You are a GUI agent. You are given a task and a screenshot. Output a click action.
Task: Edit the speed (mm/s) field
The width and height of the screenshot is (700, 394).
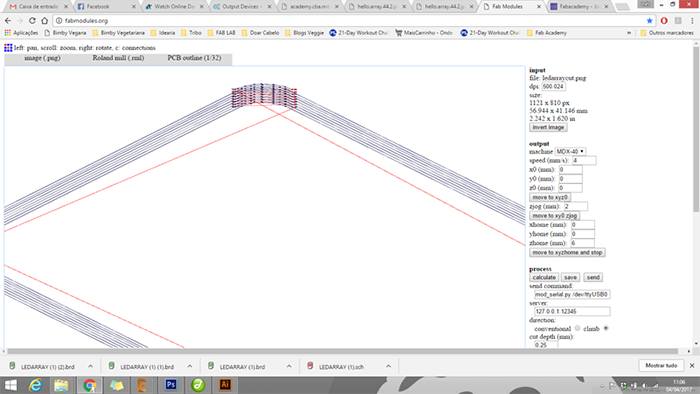pos(584,160)
